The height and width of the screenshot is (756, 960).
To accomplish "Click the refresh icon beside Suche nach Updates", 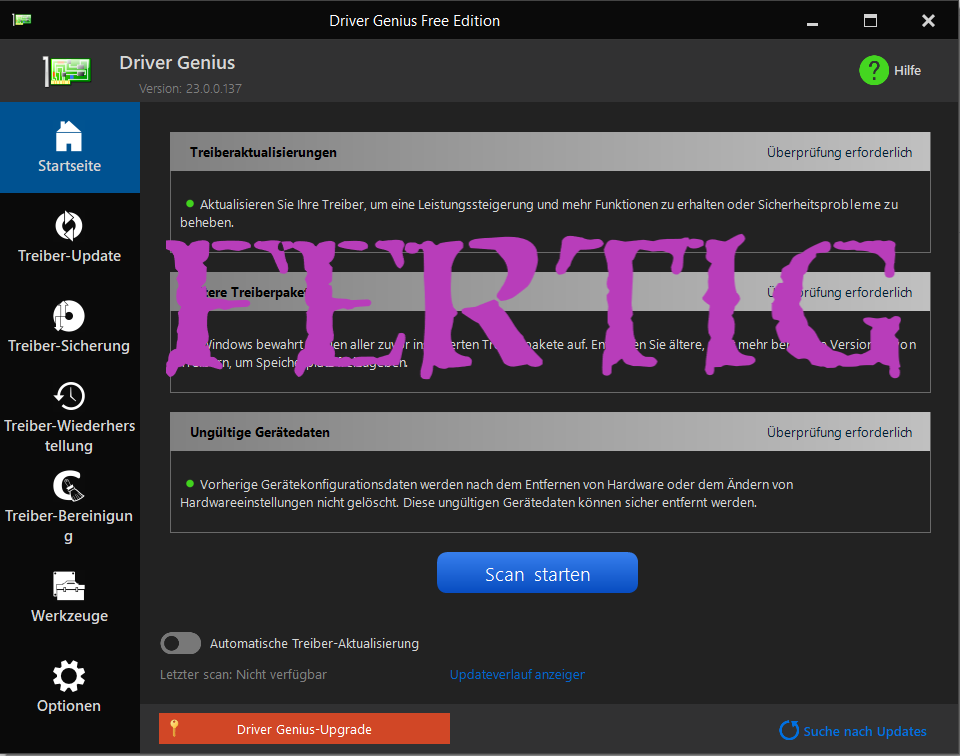I will tap(789, 731).
